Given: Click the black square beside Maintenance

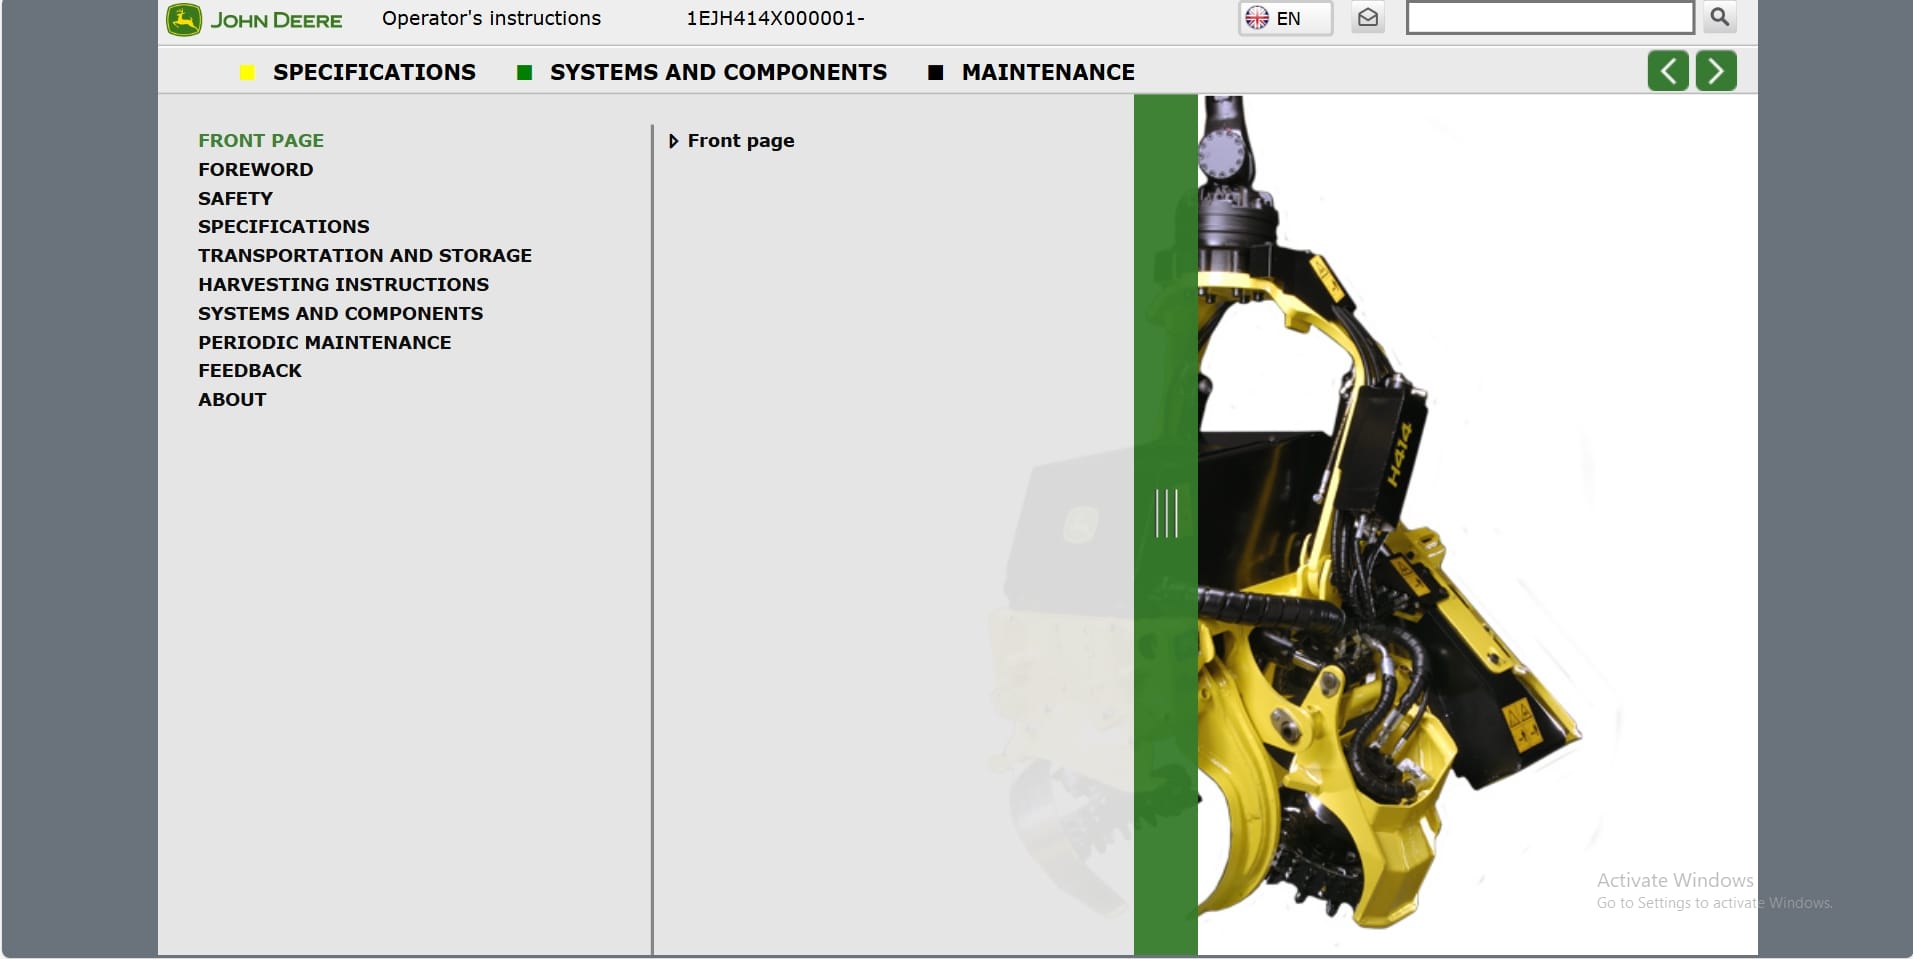Looking at the screenshot, I should 936,72.
